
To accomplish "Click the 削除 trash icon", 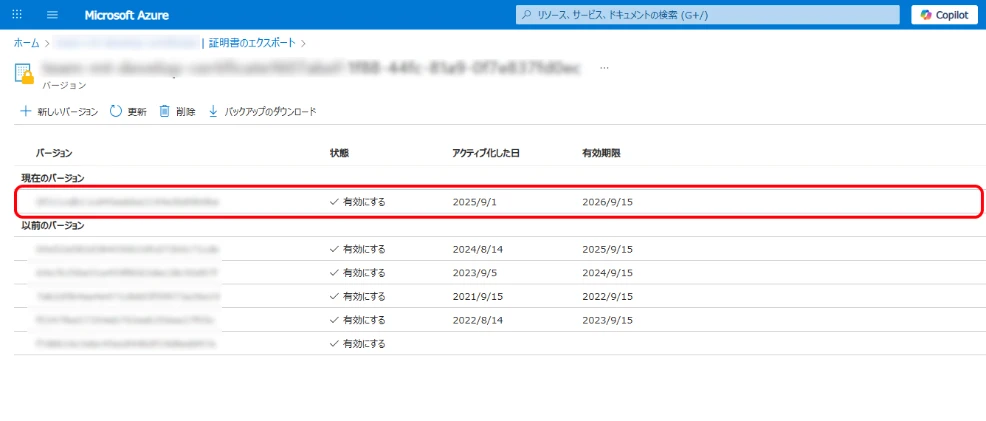I will [165, 112].
